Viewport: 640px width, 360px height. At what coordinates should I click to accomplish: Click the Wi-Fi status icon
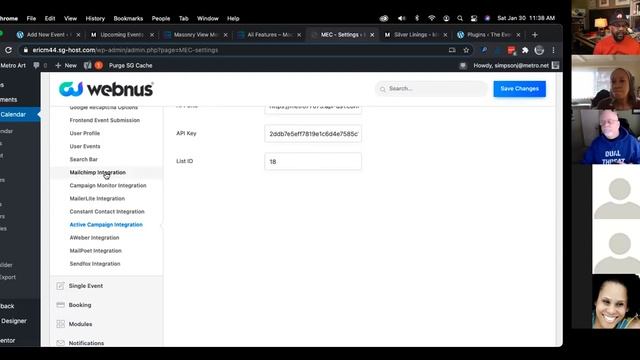(x=431, y=18)
